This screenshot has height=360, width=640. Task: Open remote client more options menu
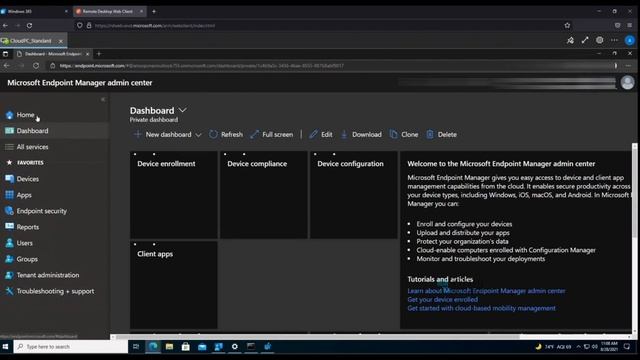click(x=614, y=40)
